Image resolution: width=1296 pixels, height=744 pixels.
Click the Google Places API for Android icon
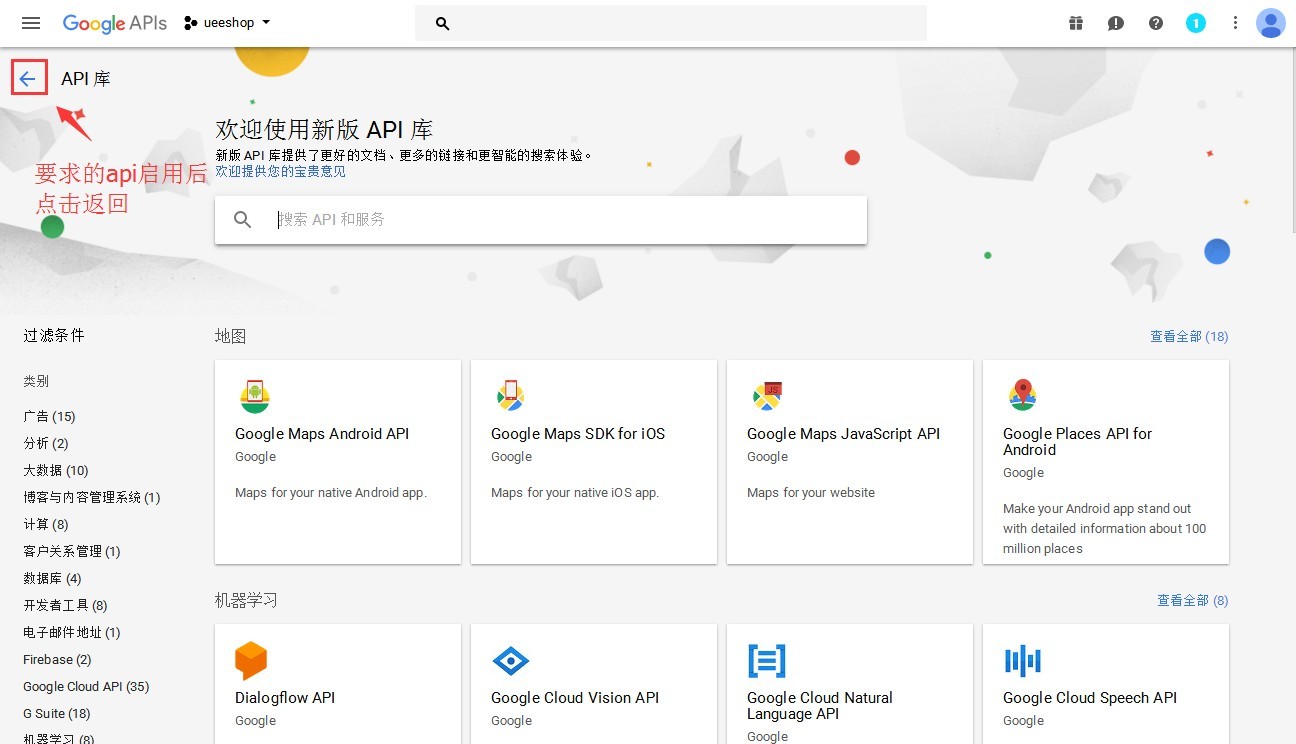click(1022, 396)
